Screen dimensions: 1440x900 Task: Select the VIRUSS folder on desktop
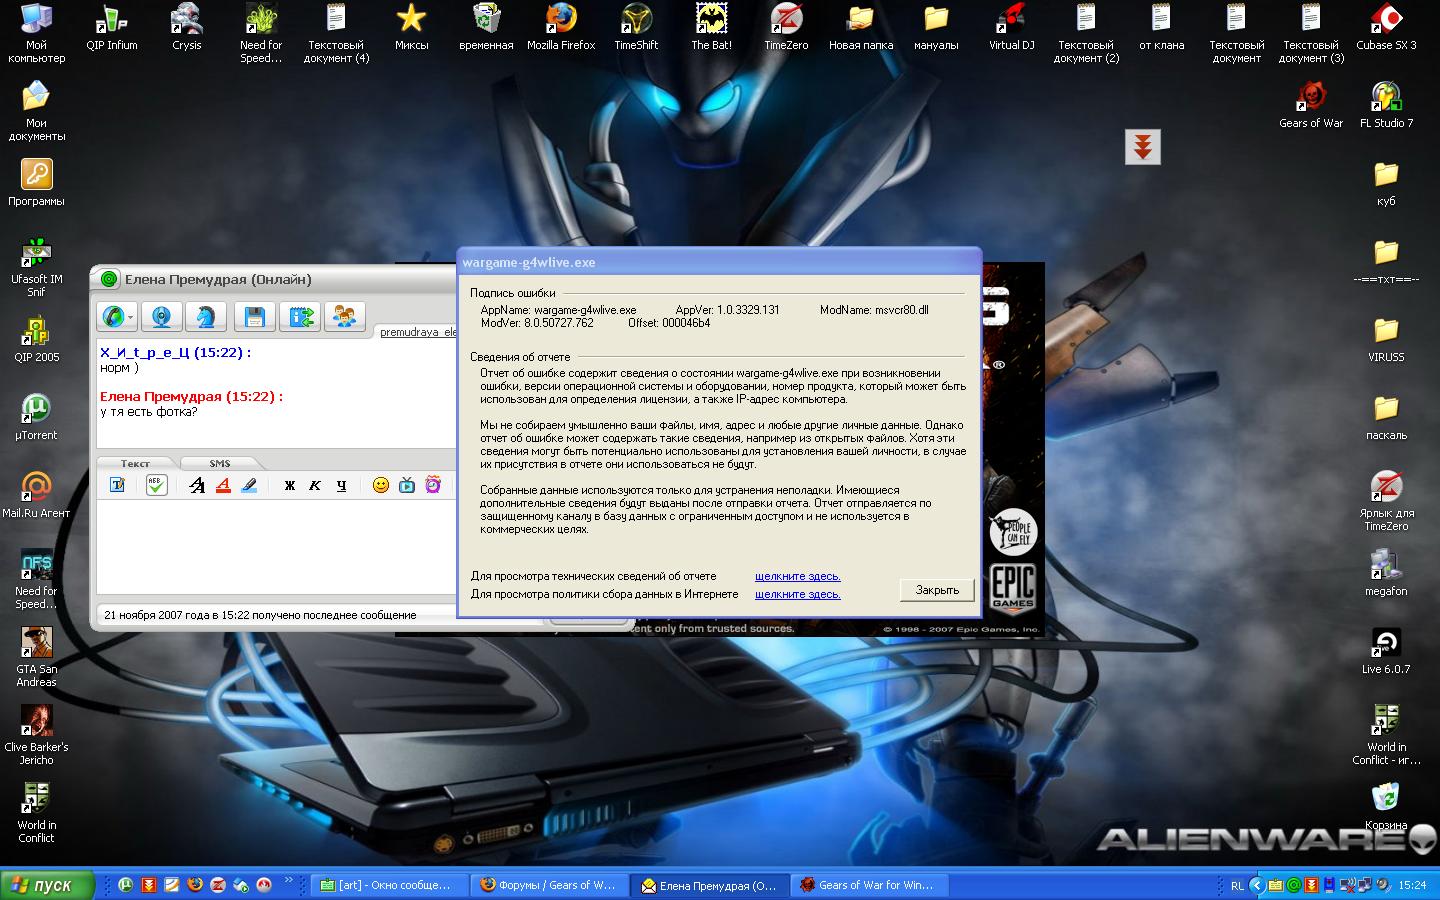pos(1386,339)
